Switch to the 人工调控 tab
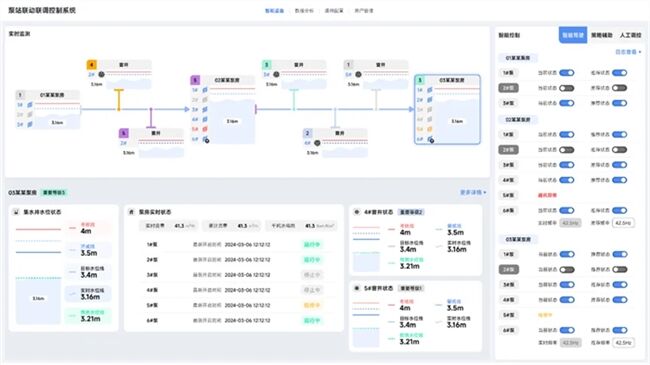The width and height of the screenshot is (650, 365). pos(631,35)
